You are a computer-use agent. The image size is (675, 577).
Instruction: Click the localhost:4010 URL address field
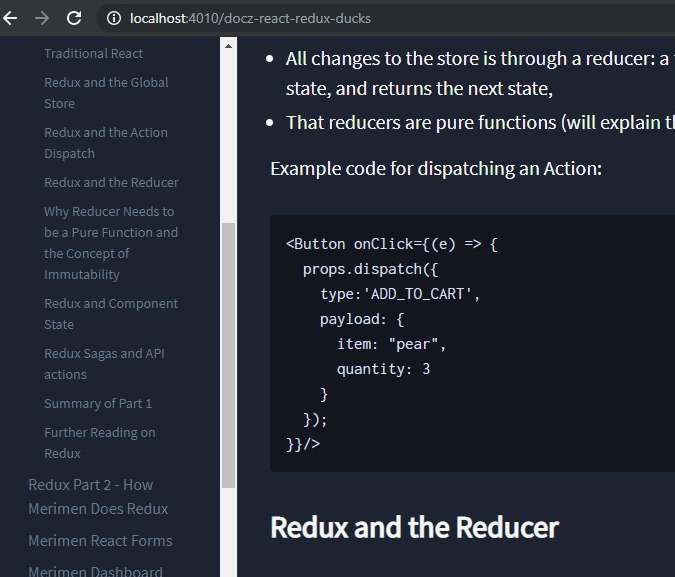pyautogui.click(x=250, y=19)
